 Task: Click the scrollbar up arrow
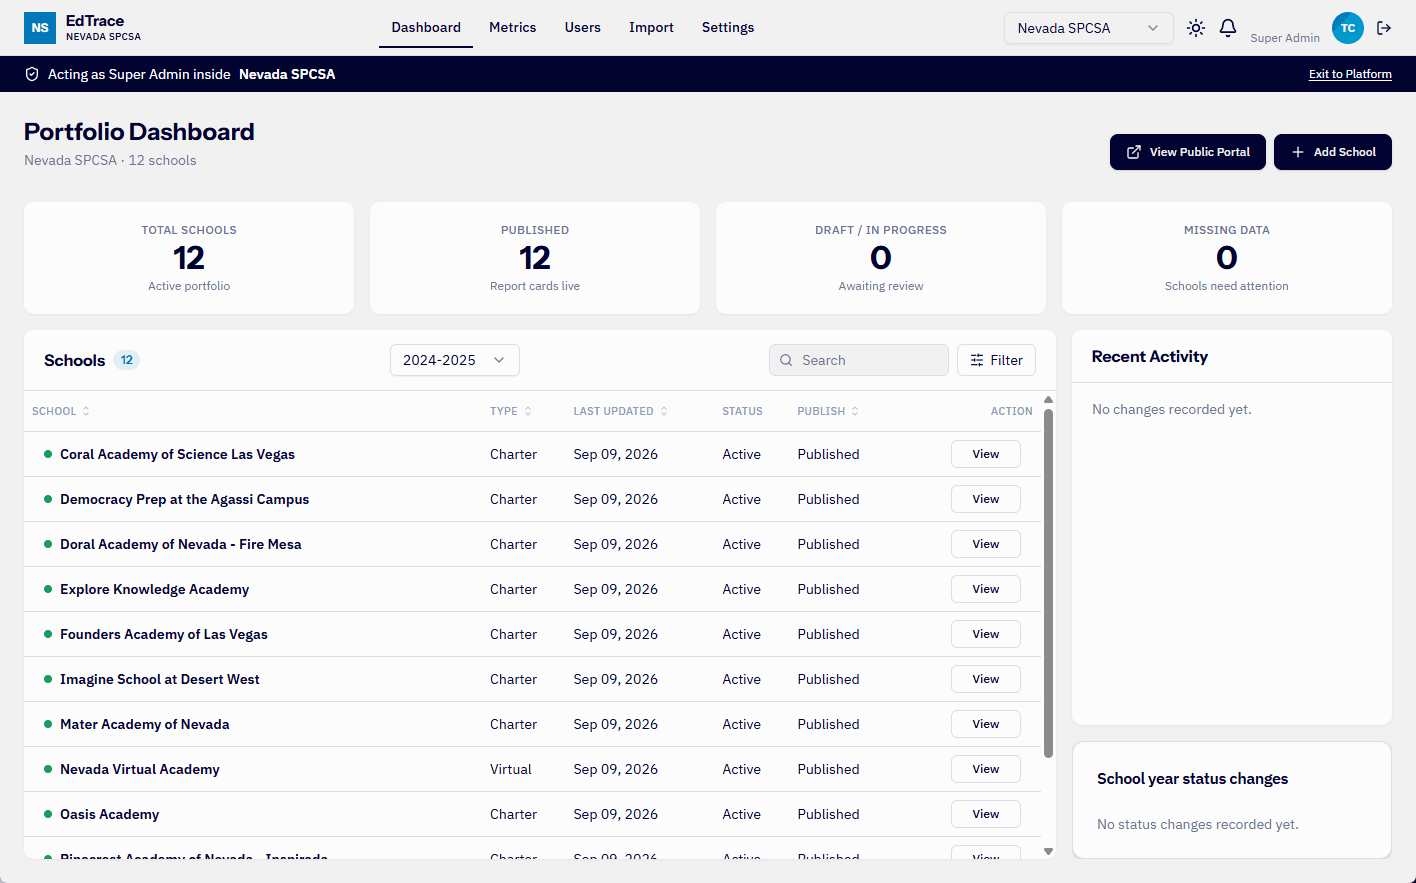(1048, 399)
